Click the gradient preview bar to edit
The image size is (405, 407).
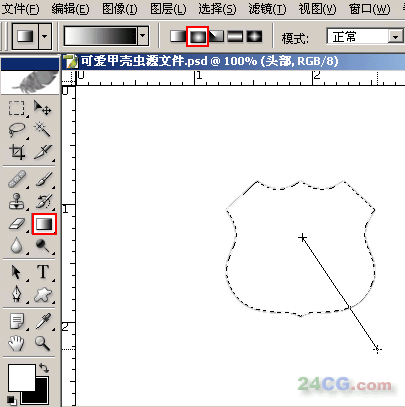click(x=101, y=36)
